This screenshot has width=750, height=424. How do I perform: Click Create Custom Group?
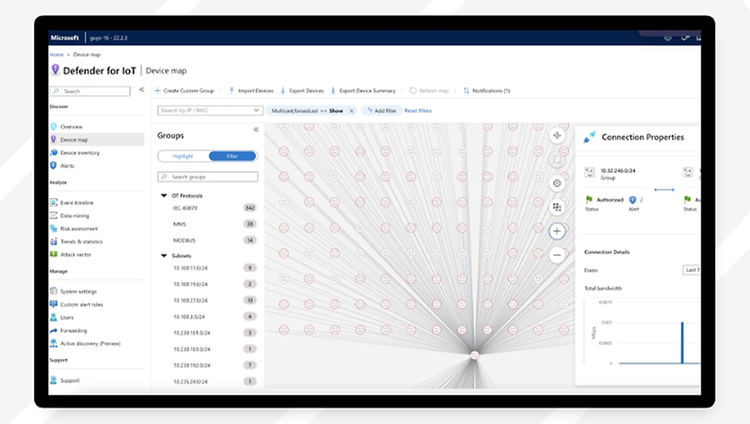click(184, 90)
